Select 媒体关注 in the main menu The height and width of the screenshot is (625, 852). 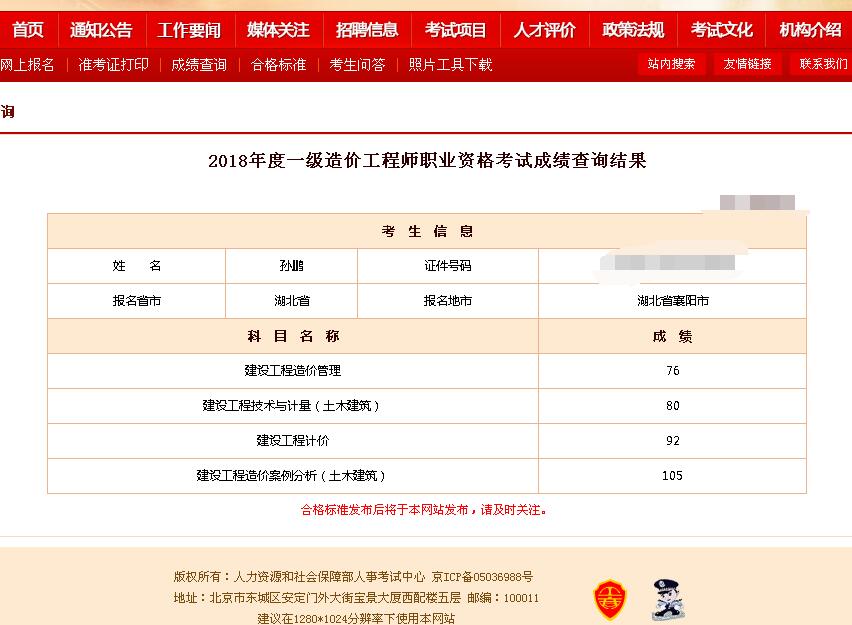point(278,30)
